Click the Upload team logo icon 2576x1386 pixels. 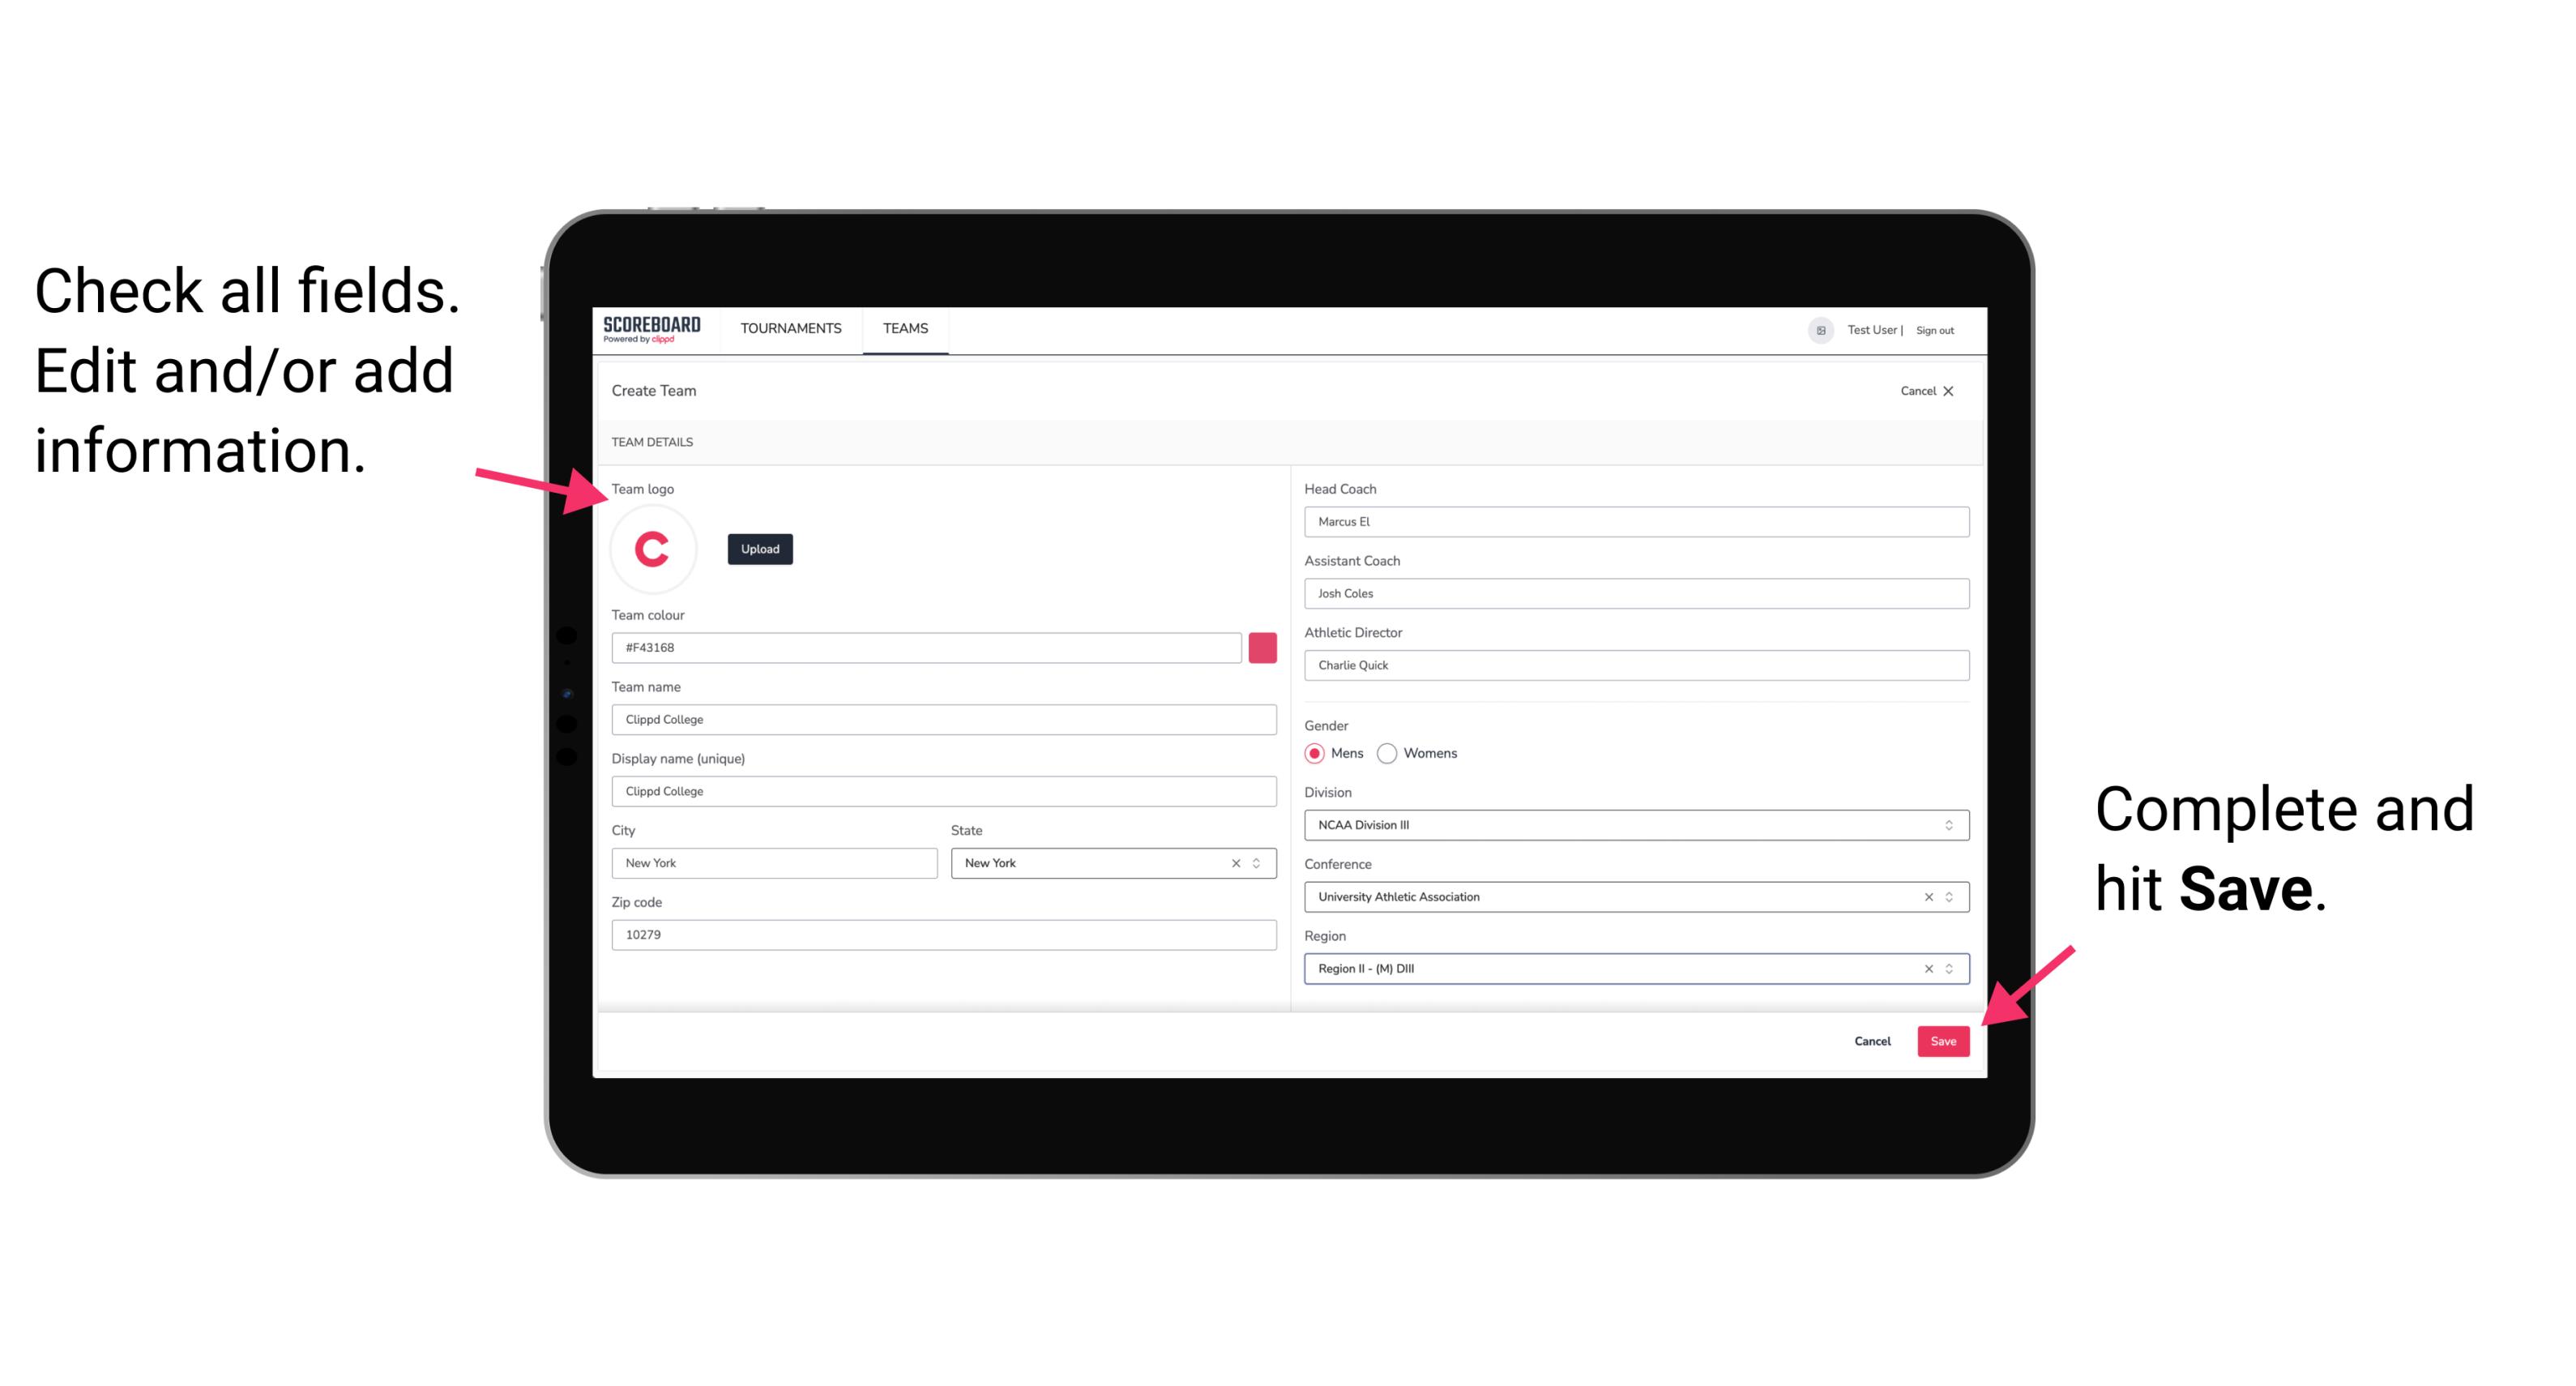pyautogui.click(x=758, y=550)
